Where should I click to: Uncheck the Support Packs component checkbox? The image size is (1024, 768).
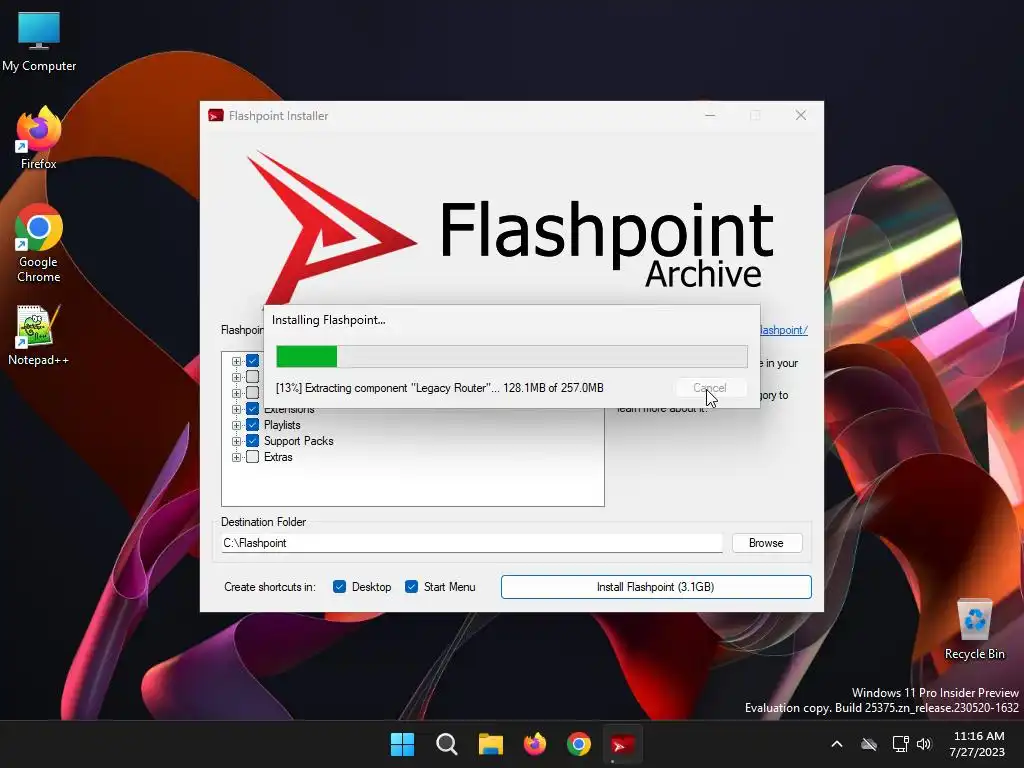(253, 441)
